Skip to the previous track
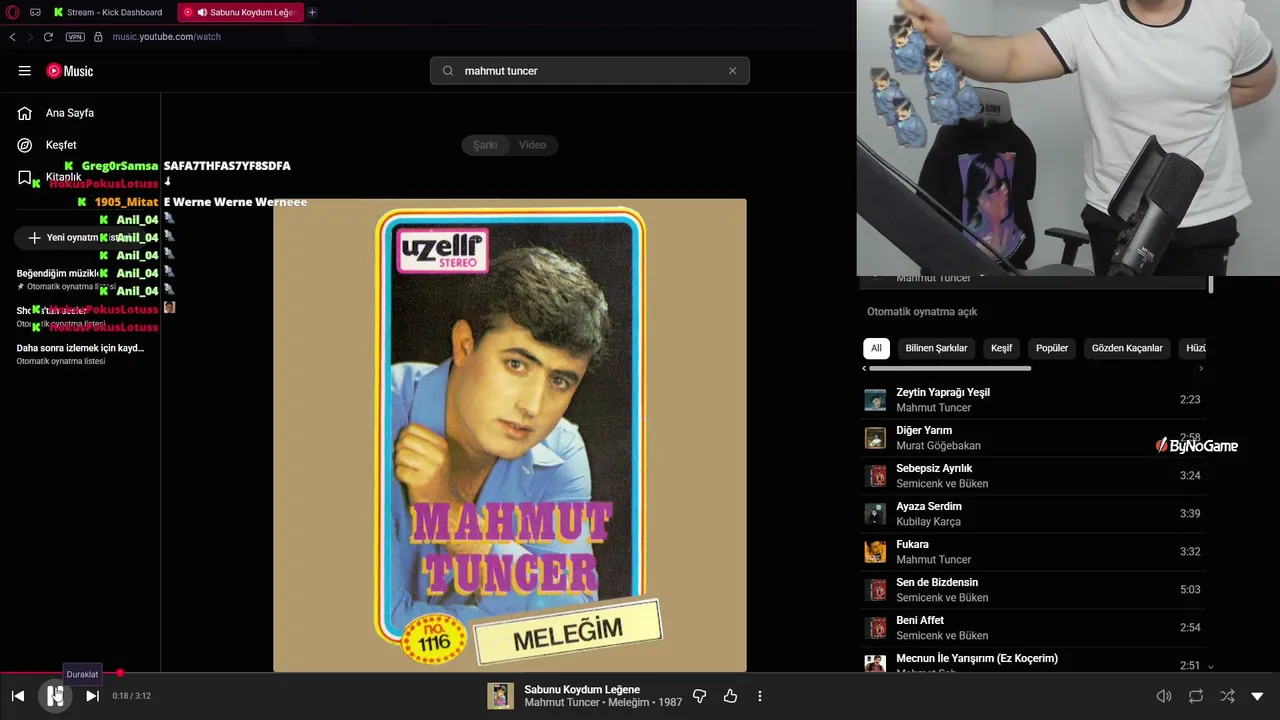The height and width of the screenshot is (720, 1280). click(18, 696)
